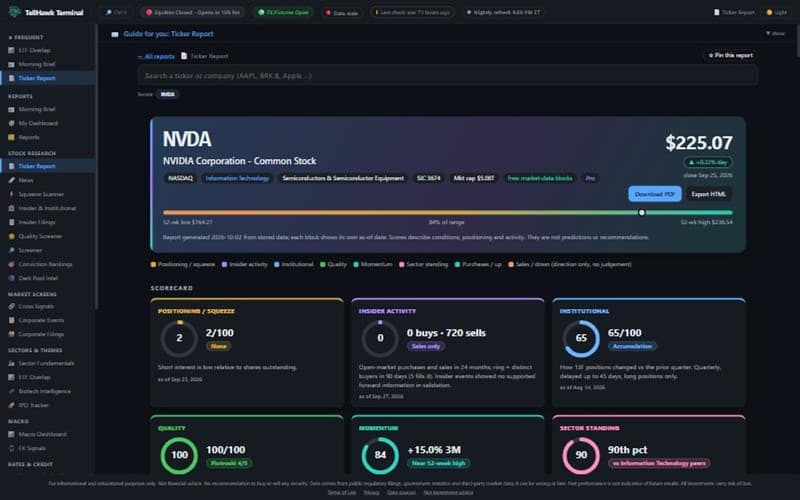Select Ticker Report under Frequent
This screenshot has height=500, width=800.
pyautogui.click(x=47, y=78)
